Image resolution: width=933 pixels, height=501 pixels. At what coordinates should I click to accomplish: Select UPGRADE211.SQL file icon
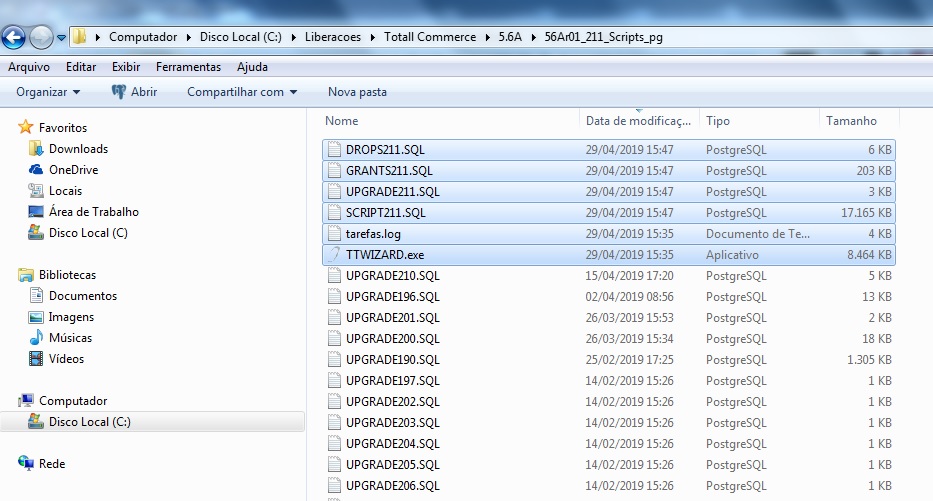point(334,192)
